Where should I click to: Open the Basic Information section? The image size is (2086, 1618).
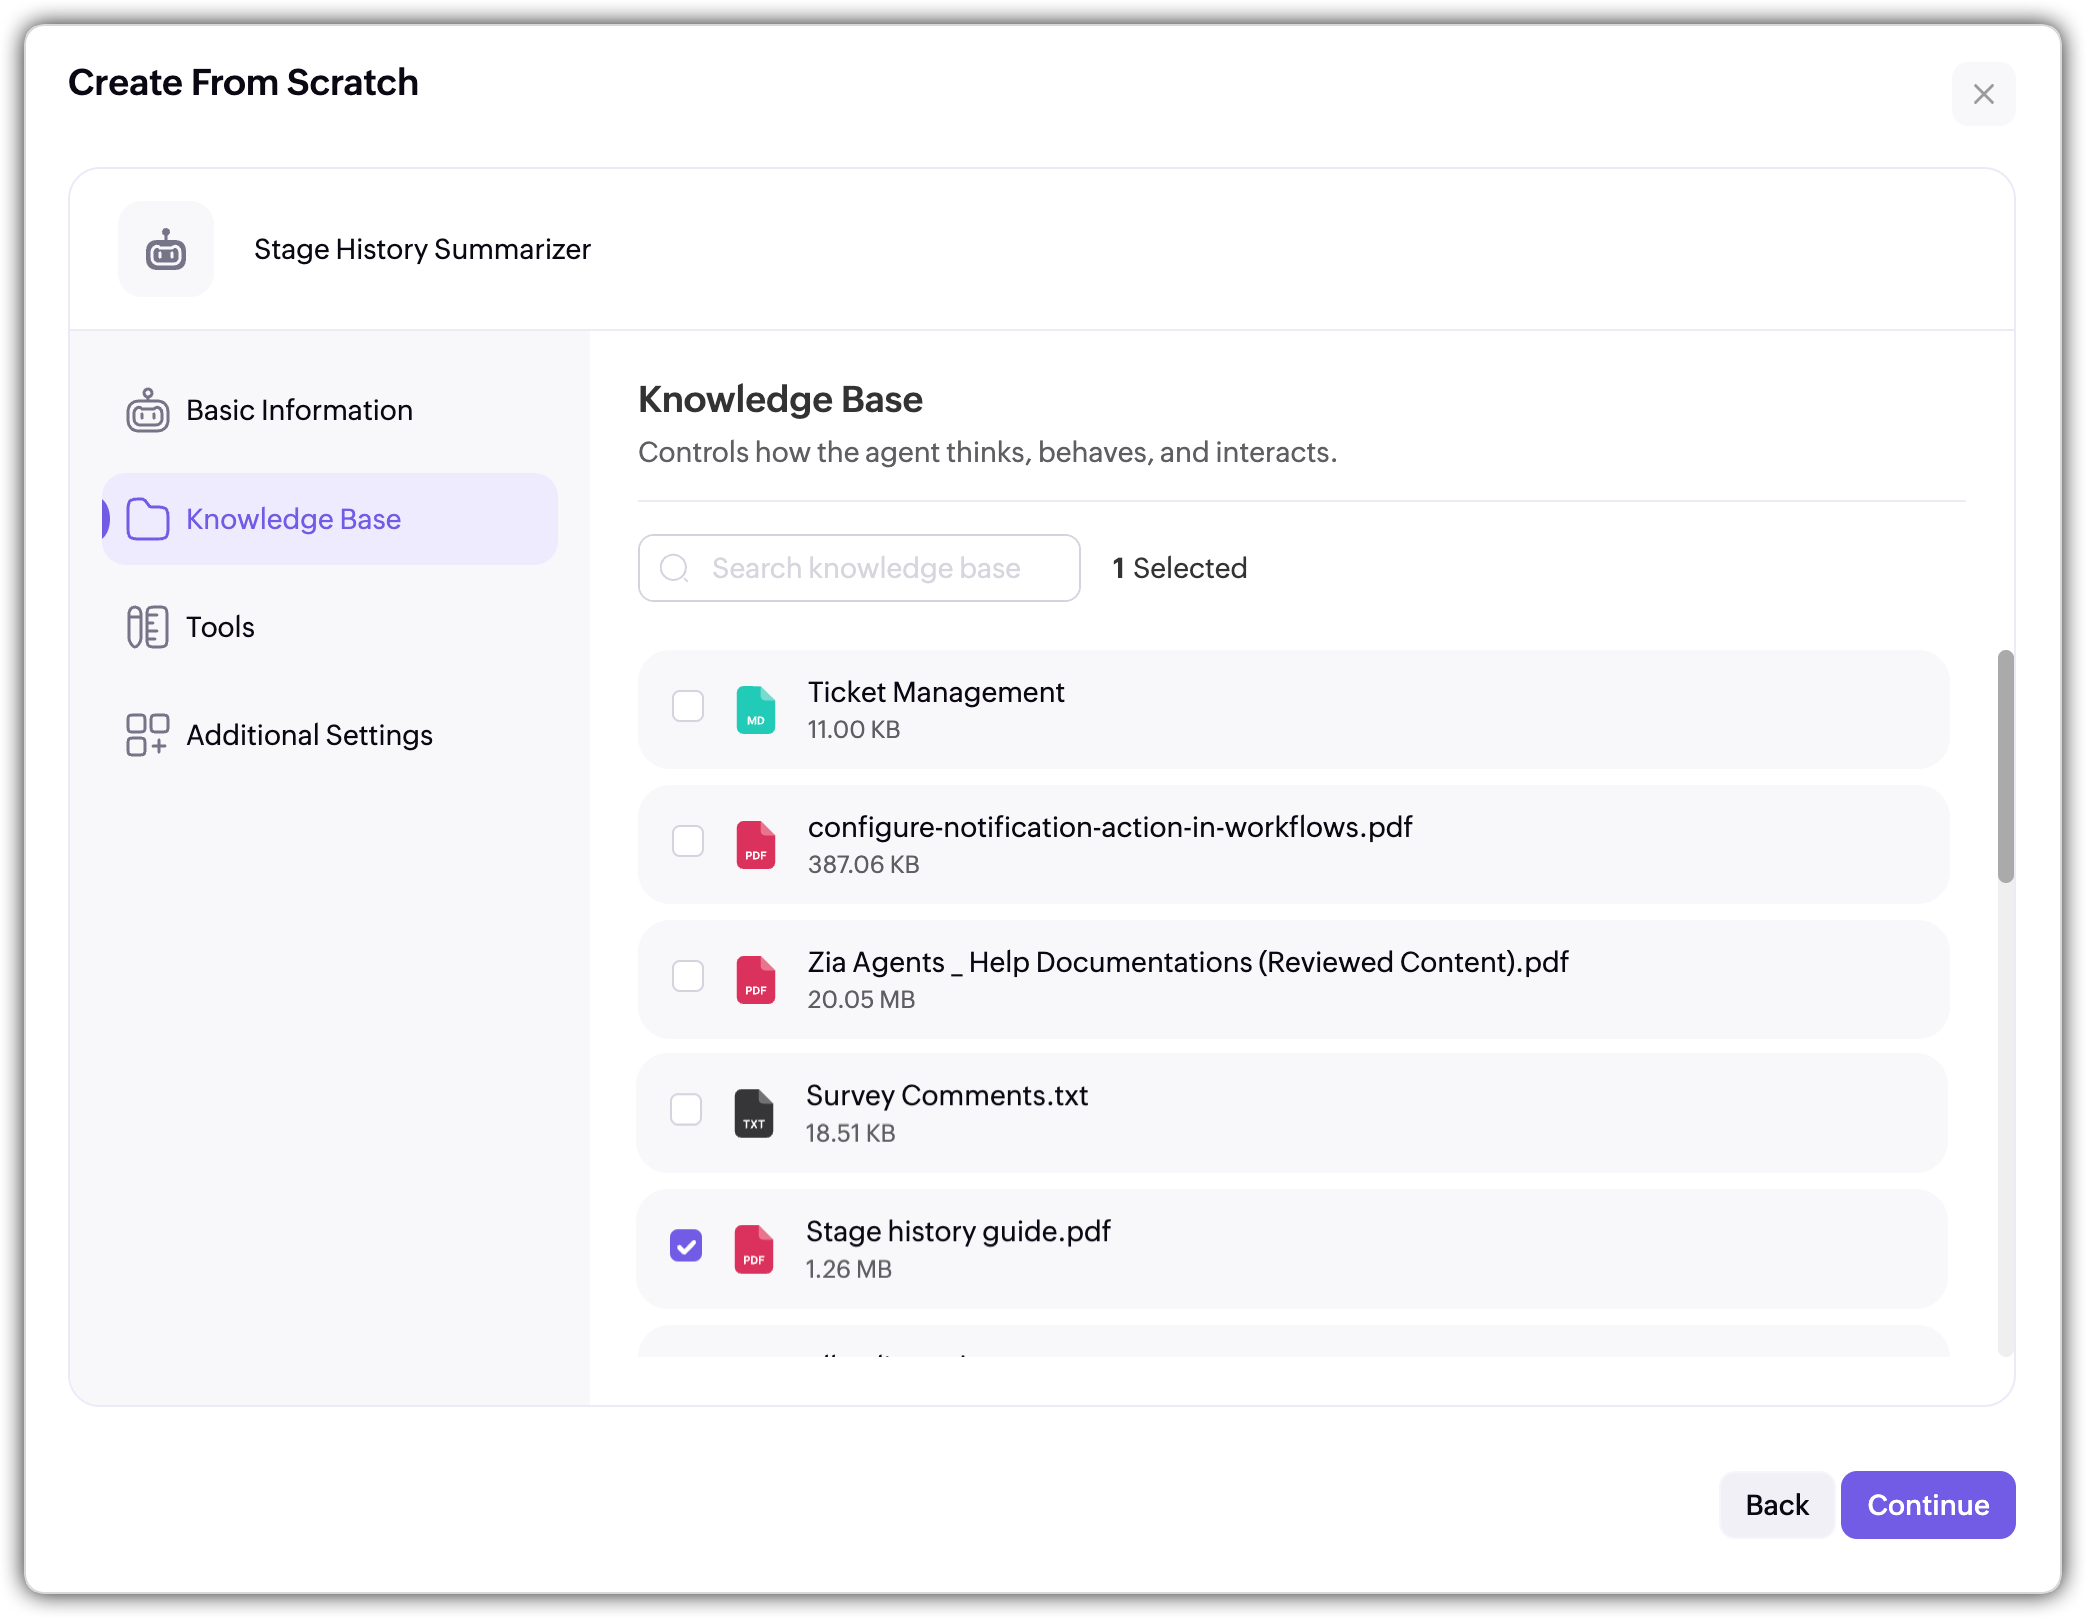point(299,410)
